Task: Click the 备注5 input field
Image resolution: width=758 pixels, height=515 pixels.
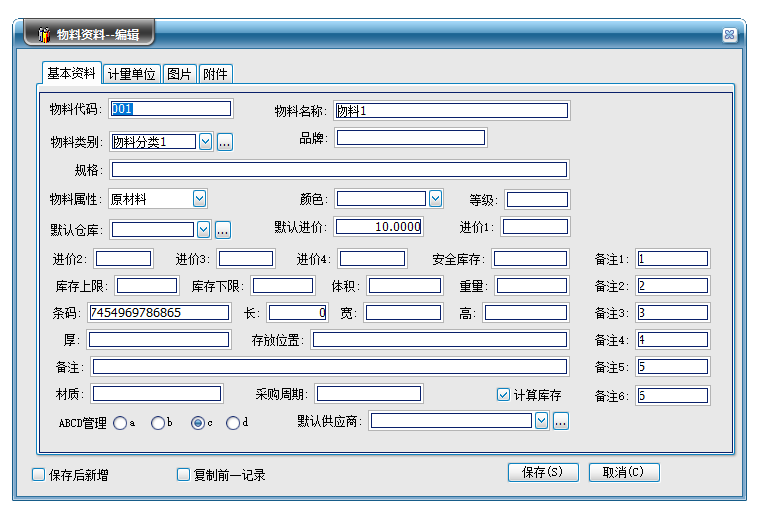Action: click(x=672, y=367)
